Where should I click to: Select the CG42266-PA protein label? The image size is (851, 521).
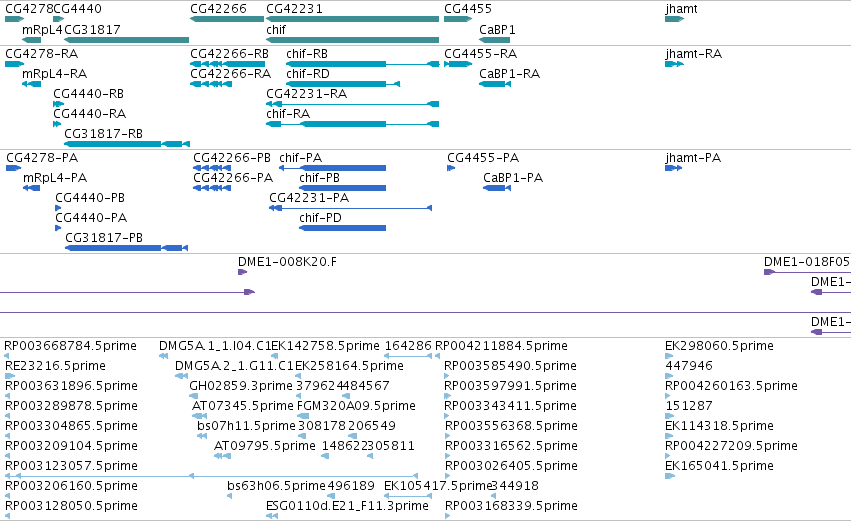233,178
